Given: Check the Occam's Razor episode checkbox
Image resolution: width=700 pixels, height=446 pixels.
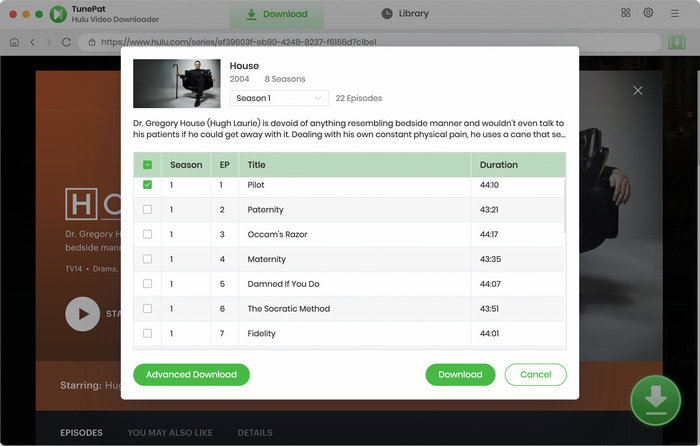Looking at the screenshot, I should coord(147,234).
